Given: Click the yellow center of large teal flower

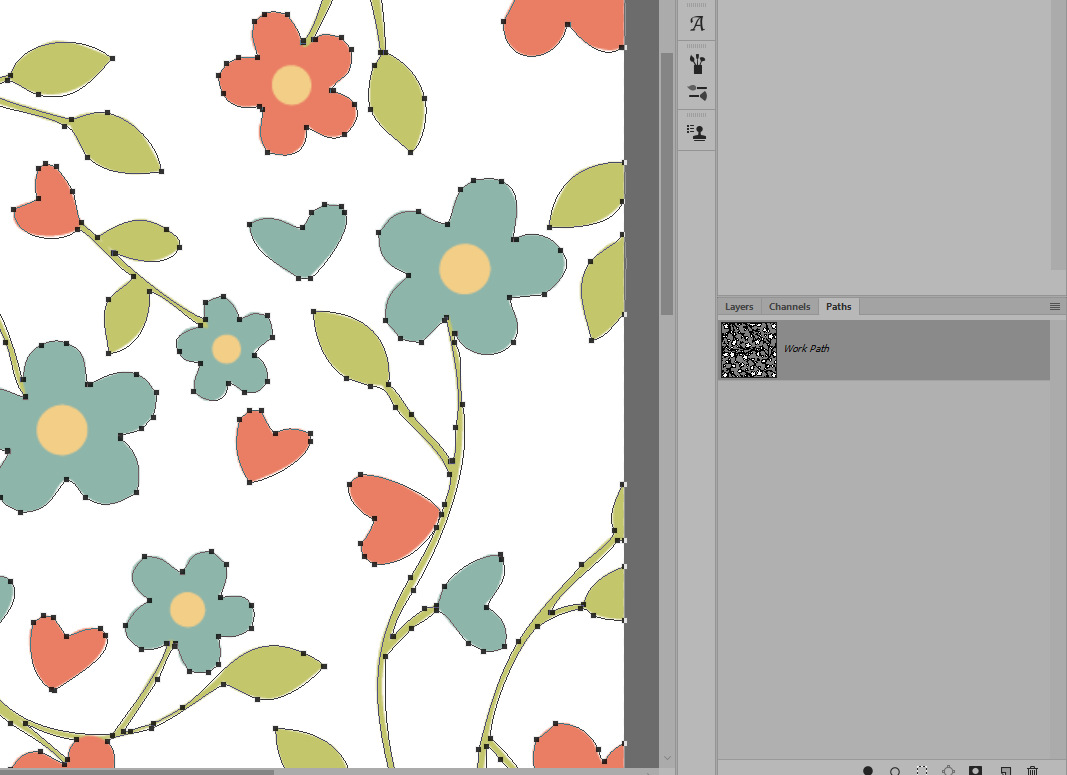Looking at the screenshot, I should 465,269.
